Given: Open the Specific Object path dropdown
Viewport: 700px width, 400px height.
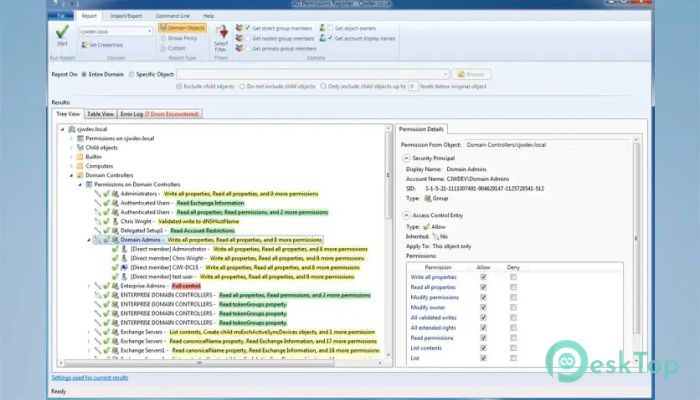Looking at the screenshot, I should pyautogui.click(x=445, y=74).
